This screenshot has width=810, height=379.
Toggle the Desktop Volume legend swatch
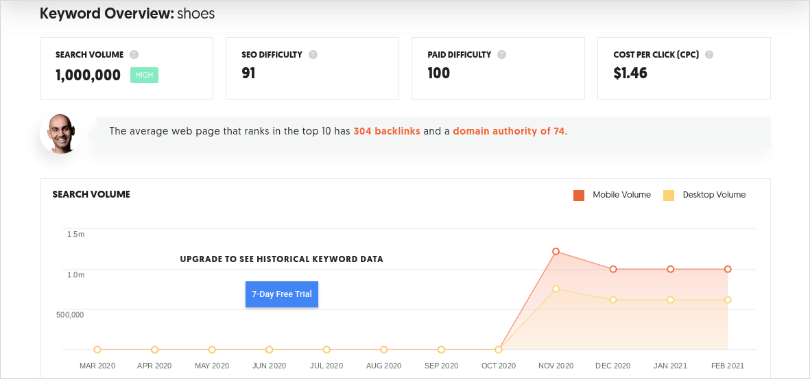pyautogui.click(x=668, y=195)
